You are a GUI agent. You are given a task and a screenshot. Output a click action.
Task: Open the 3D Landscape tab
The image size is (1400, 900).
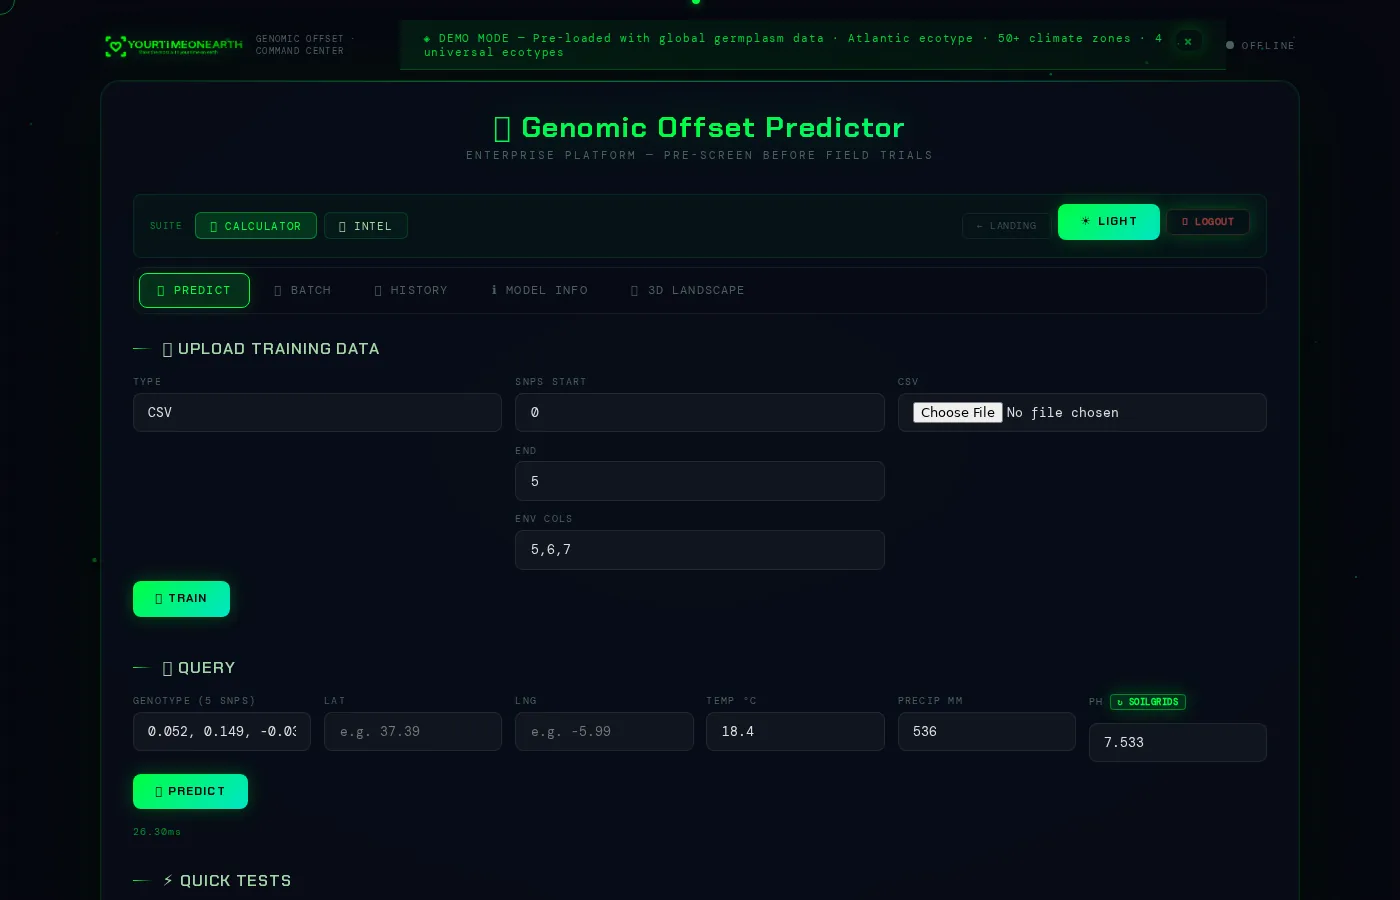tap(688, 291)
